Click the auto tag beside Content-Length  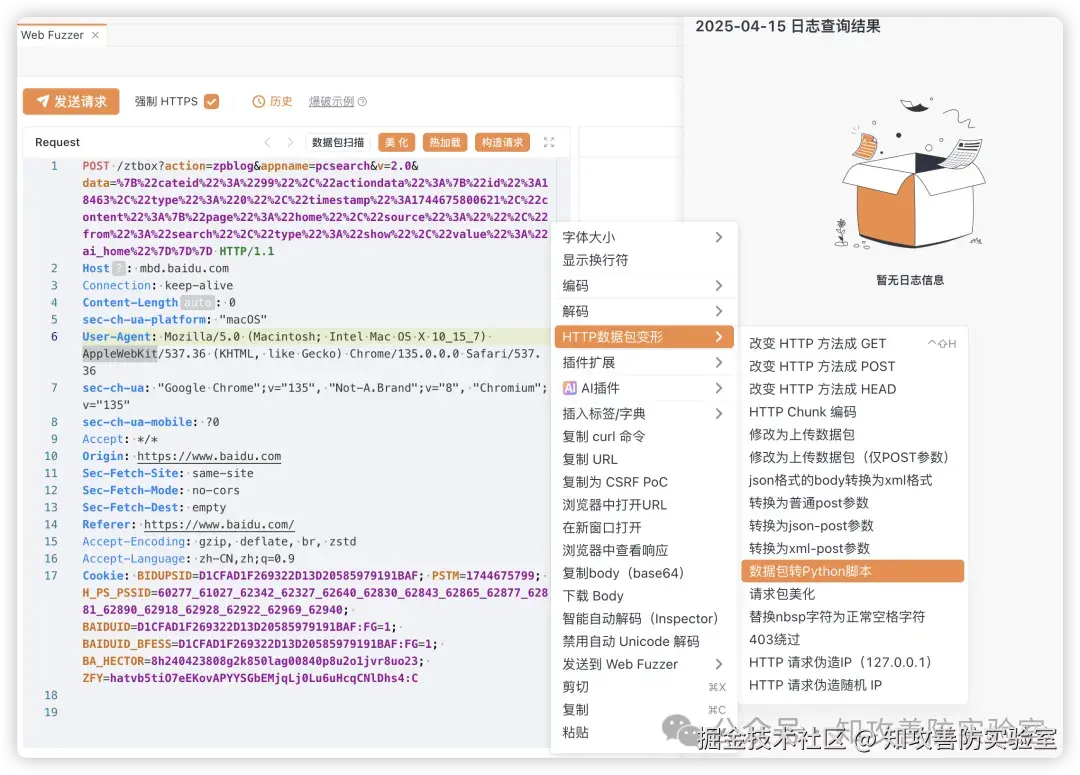coord(198,302)
